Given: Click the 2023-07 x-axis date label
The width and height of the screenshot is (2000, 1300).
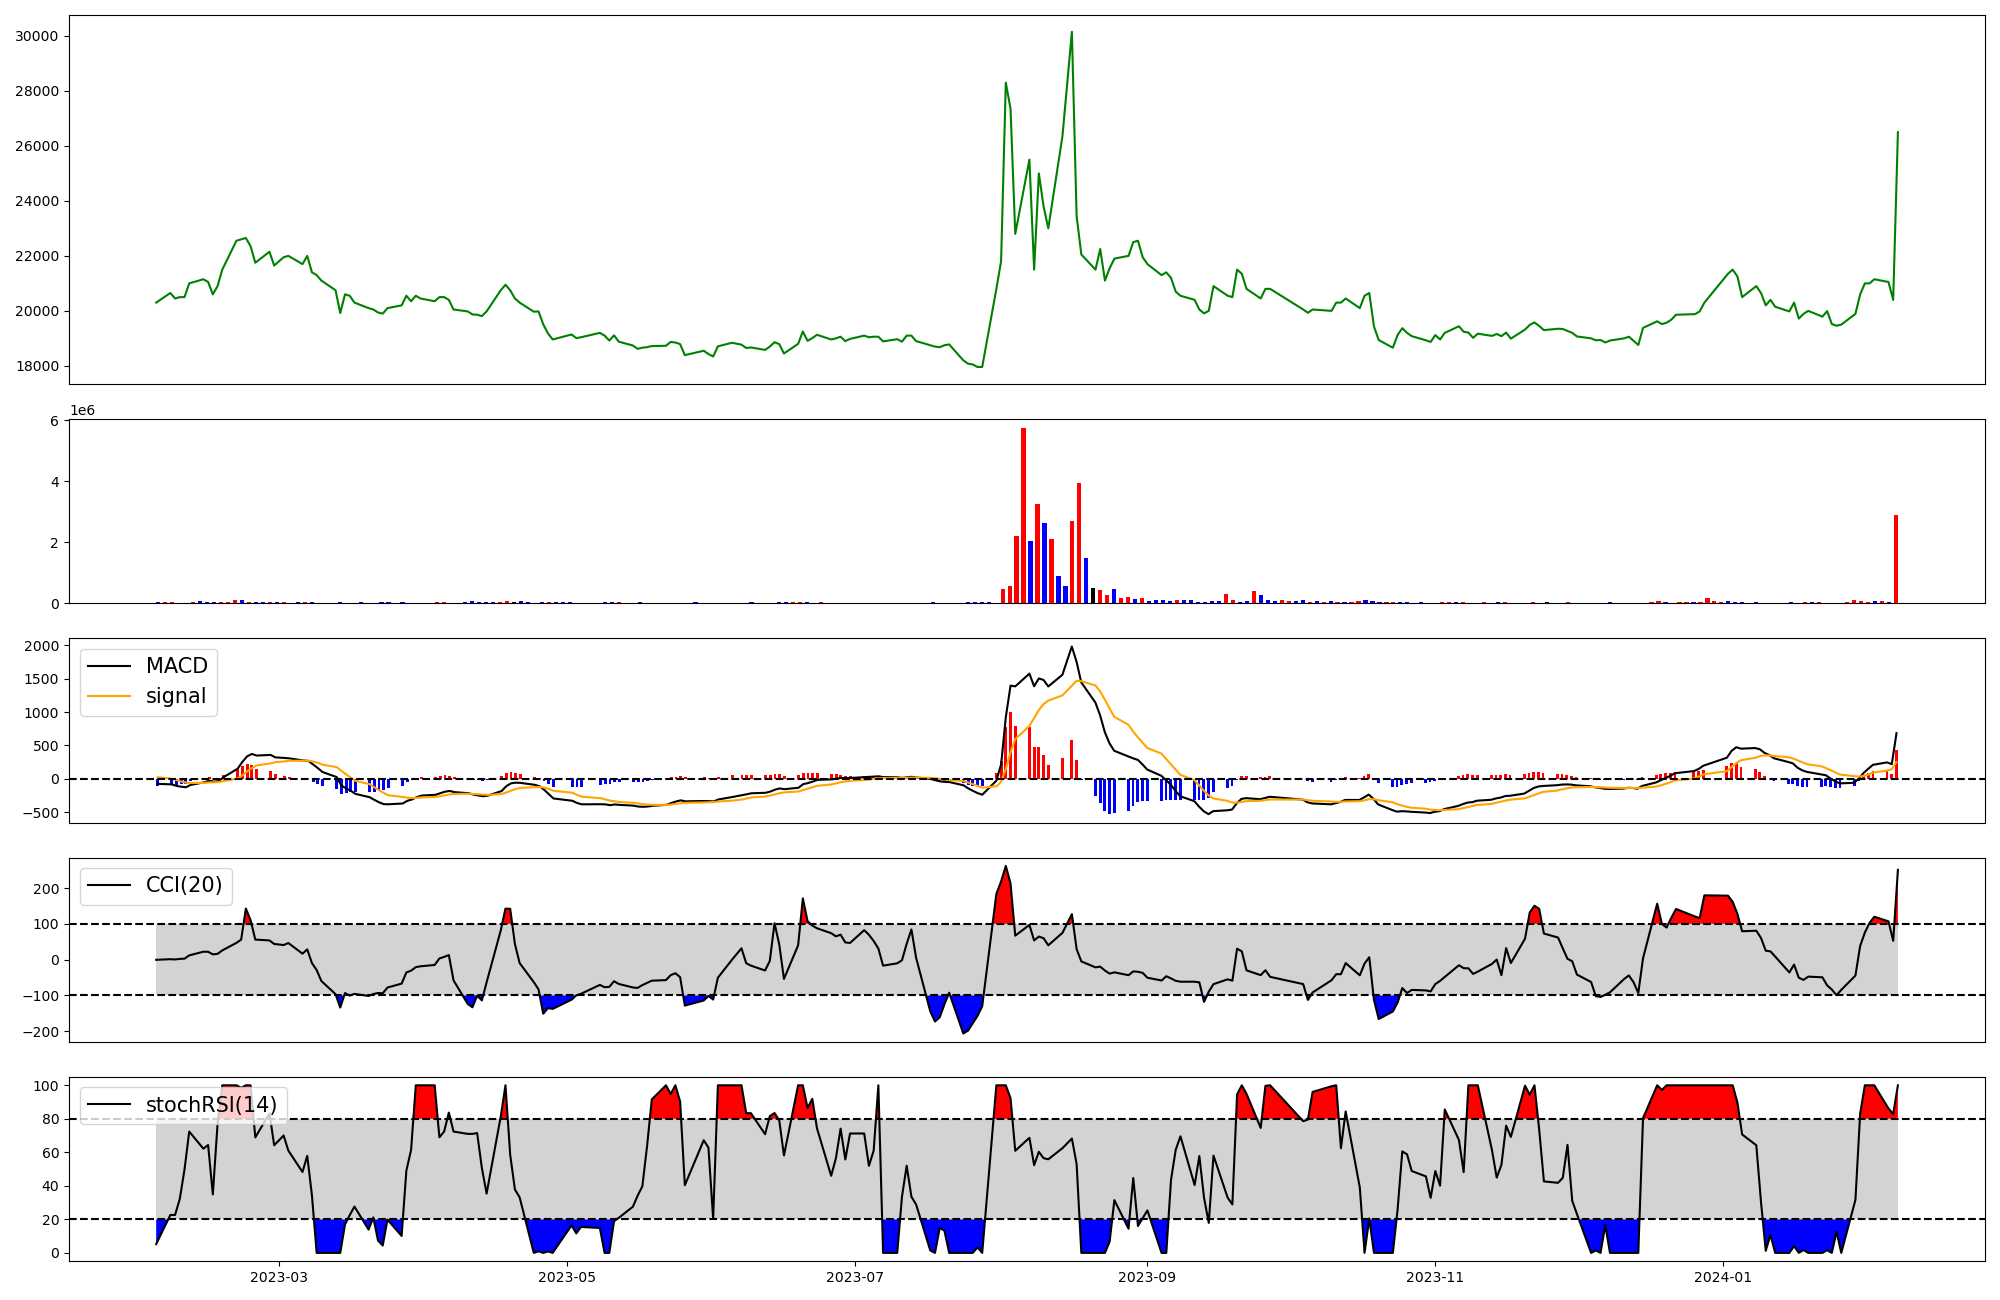Looking at the screenshot, I should point(855,1276).
